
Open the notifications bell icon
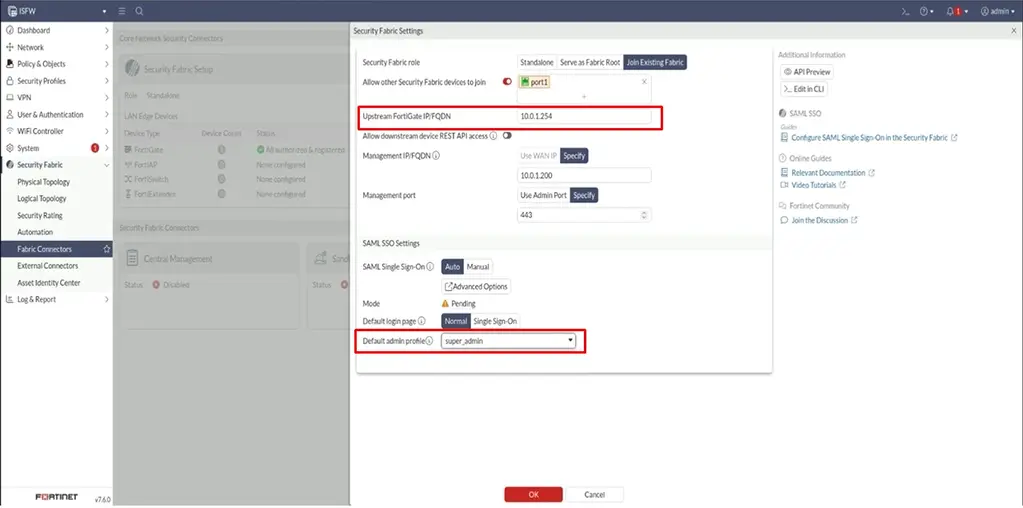click(x=950, y=11)
